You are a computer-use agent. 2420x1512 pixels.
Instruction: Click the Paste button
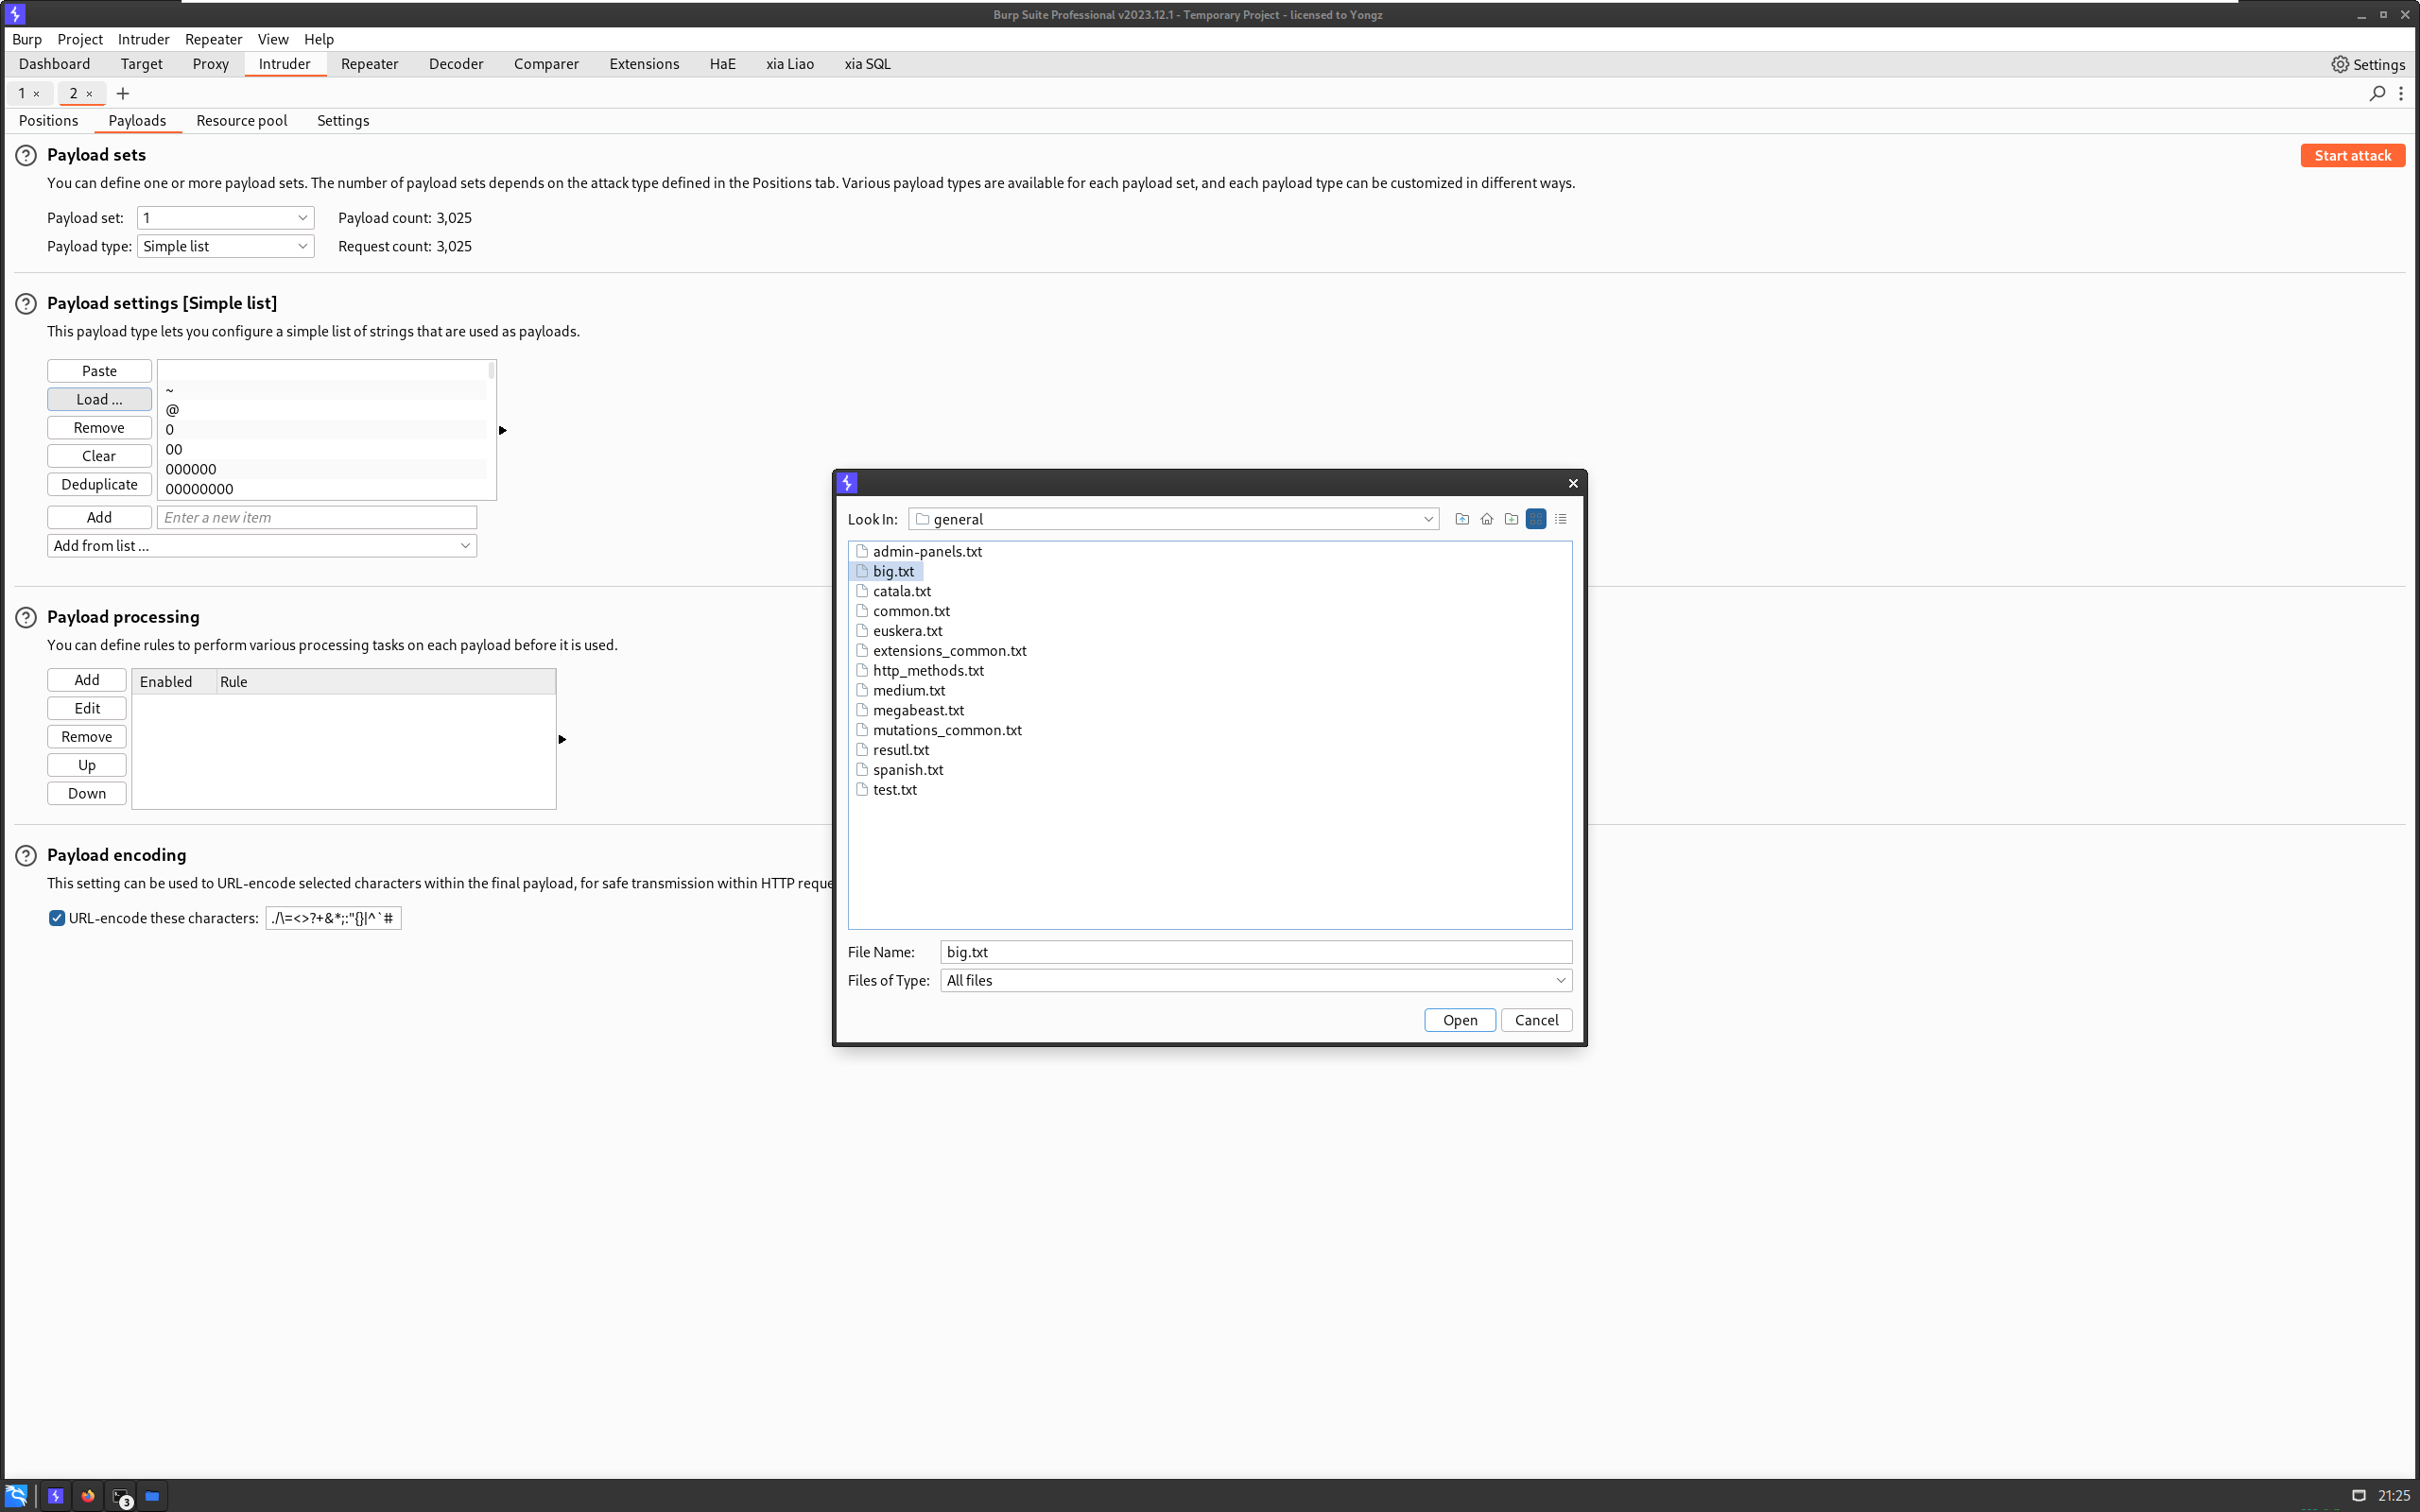click(99, 371)
